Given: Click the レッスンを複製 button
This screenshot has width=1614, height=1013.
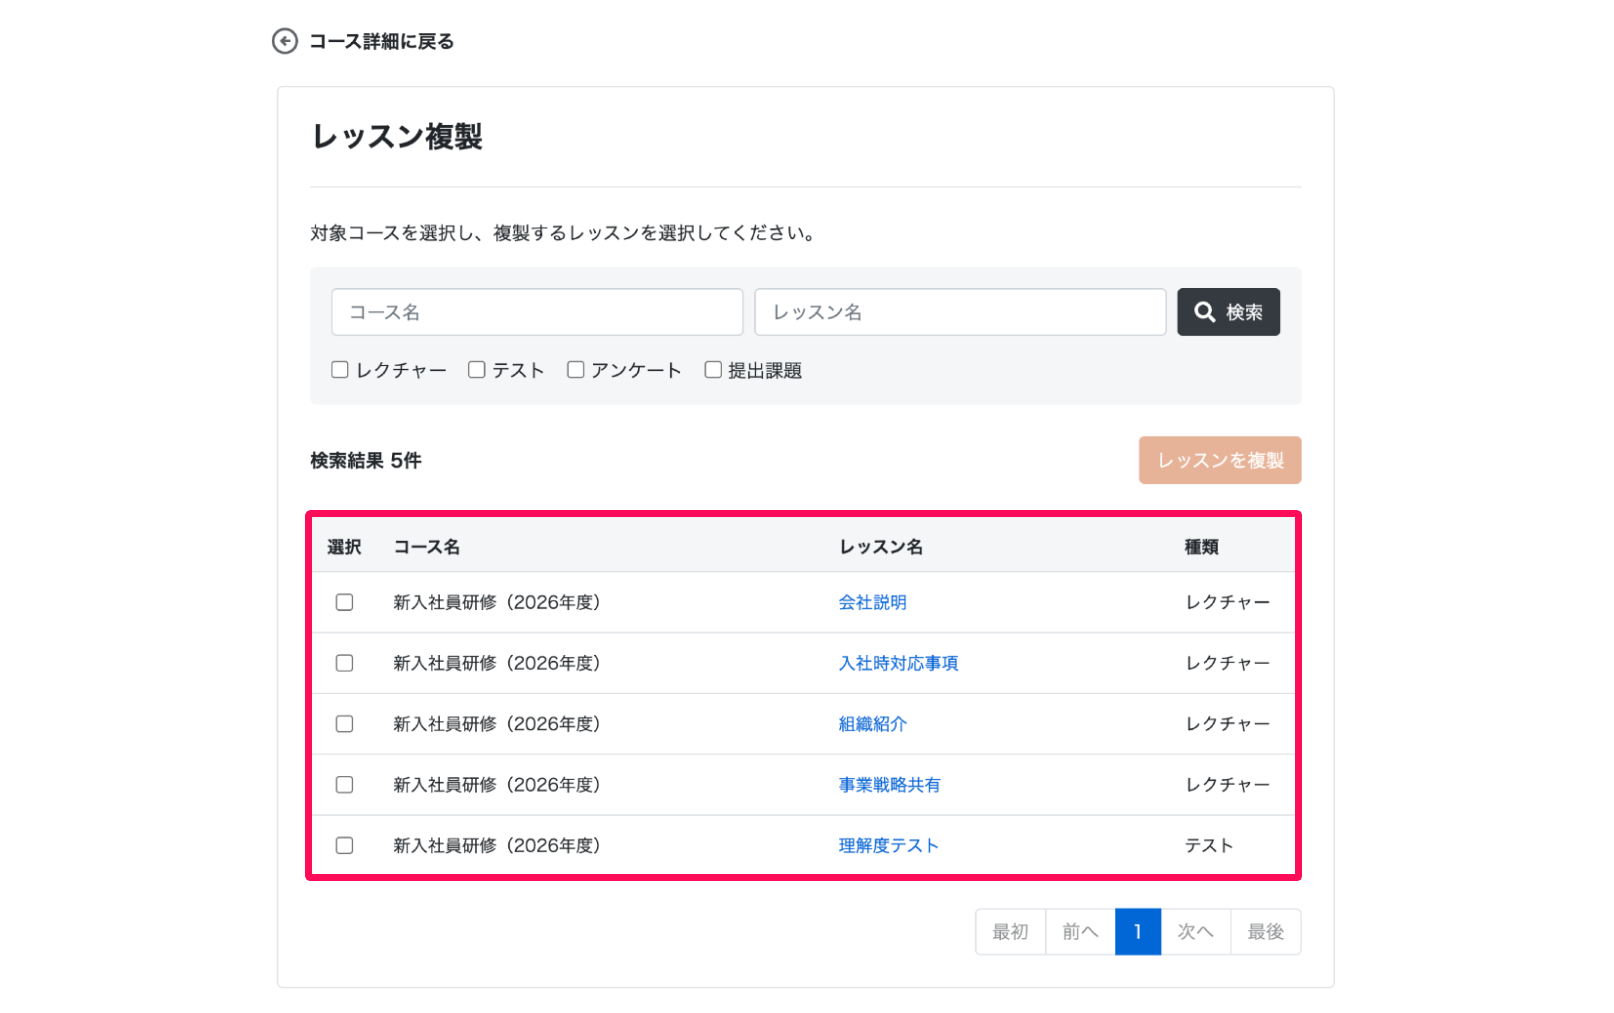Looking at the screenshot, I should coord(1220,460).
